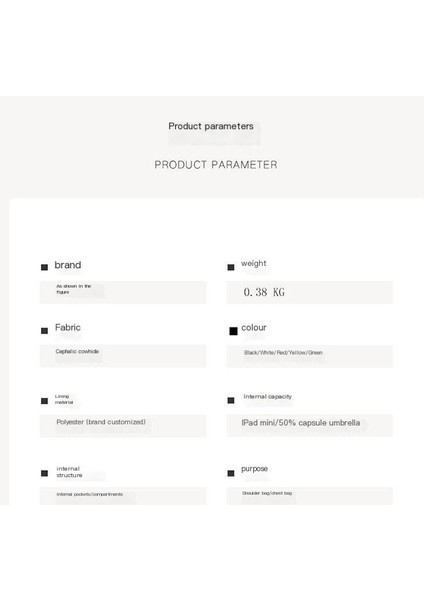Screen dimensions: 424x600
Task: Click the square bullet beside purpose
Action: (231, 473)
